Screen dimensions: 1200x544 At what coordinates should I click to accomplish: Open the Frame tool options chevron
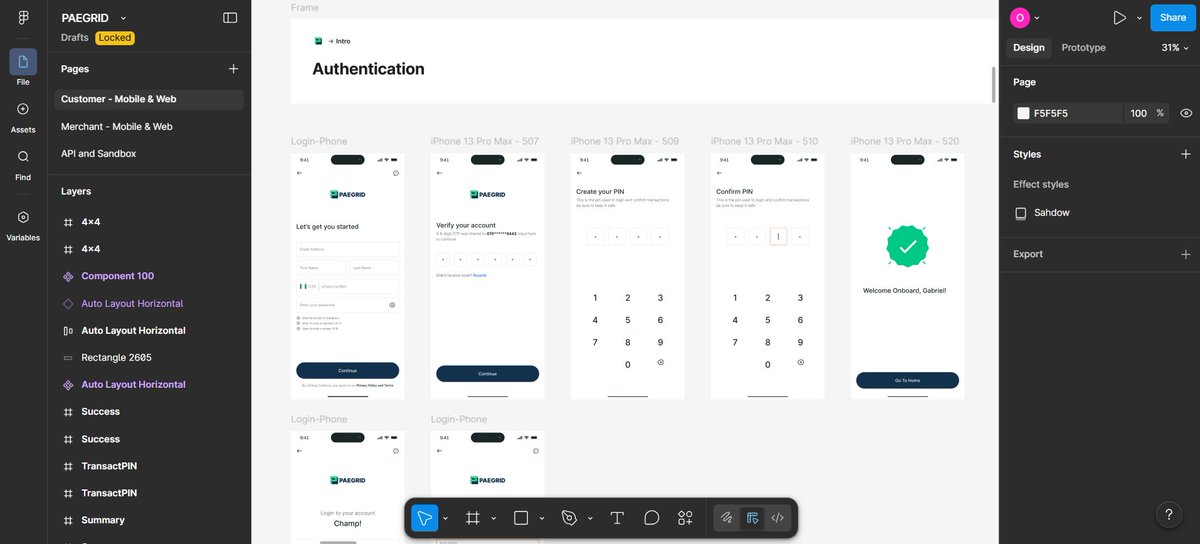click(x=493, y=518)
